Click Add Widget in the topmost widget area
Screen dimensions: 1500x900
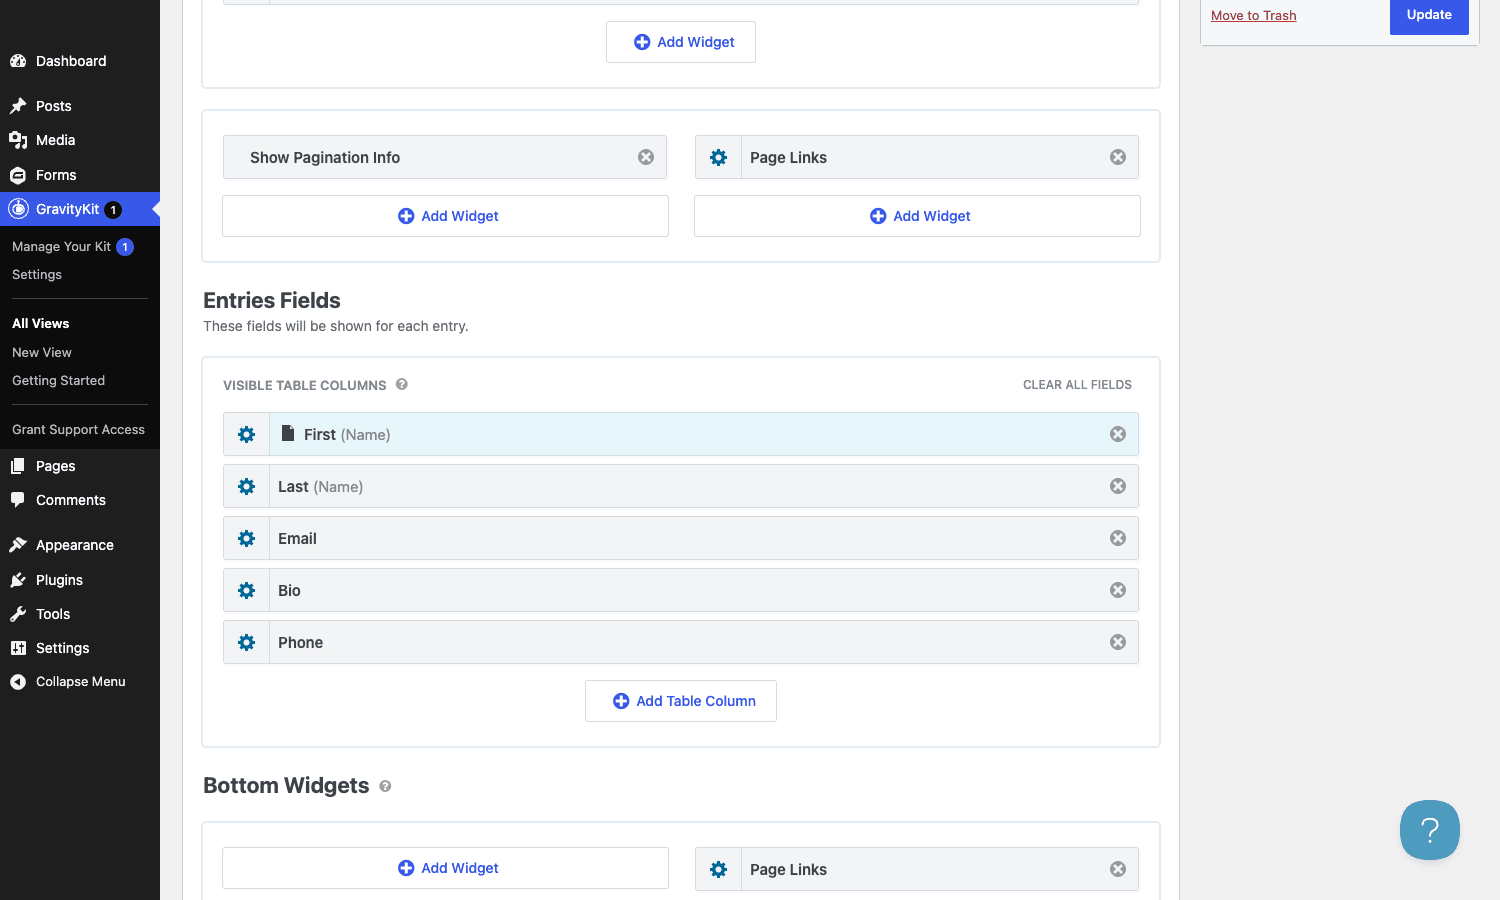click(681, 42)
